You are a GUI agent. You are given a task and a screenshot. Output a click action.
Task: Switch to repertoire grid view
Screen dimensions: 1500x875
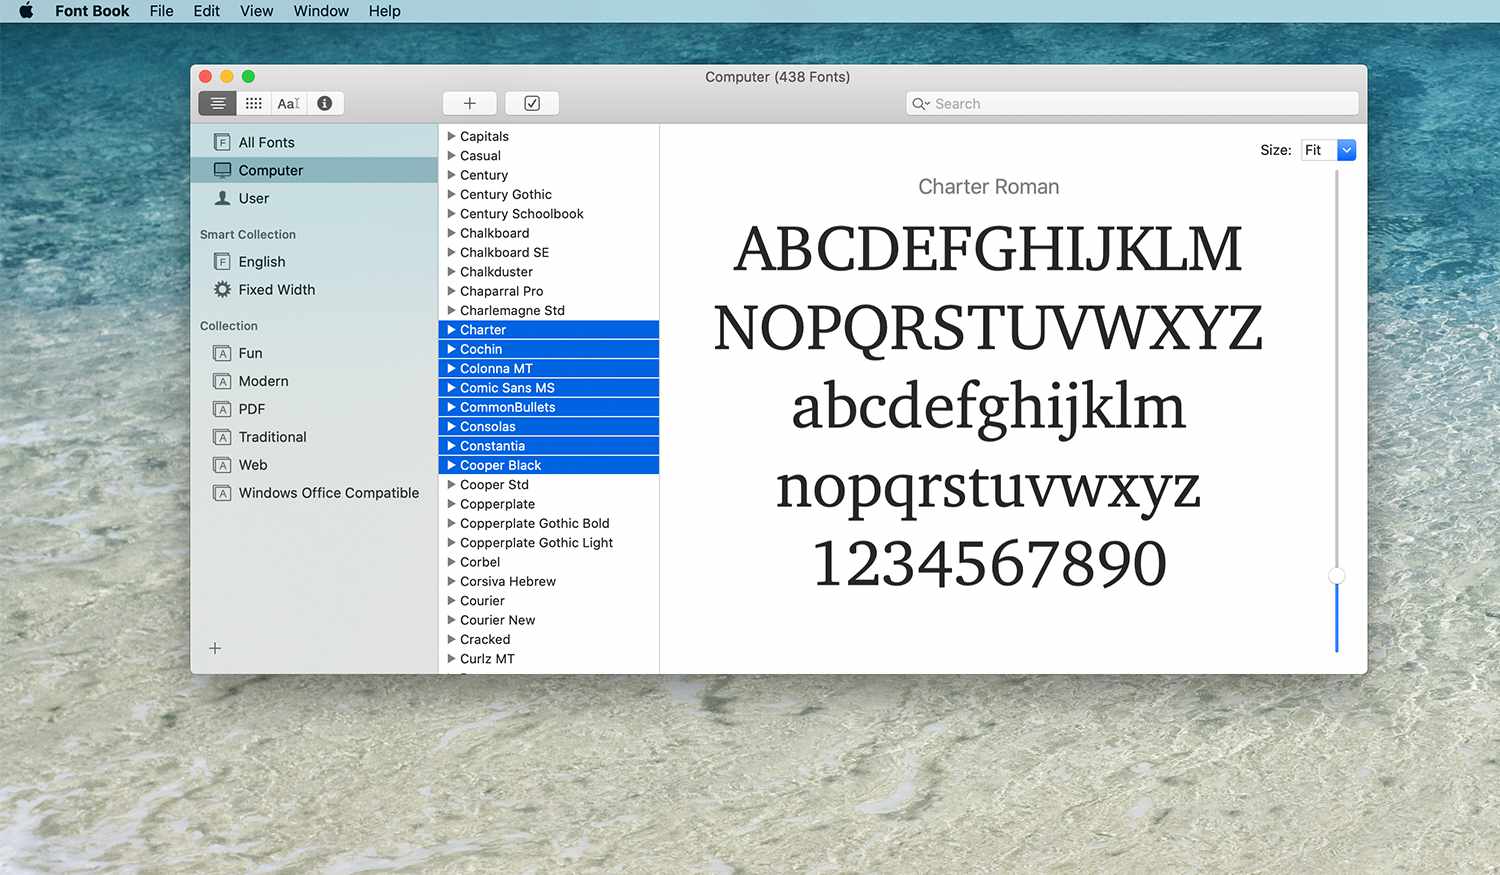pyautogui.click(x=254, y=103)
